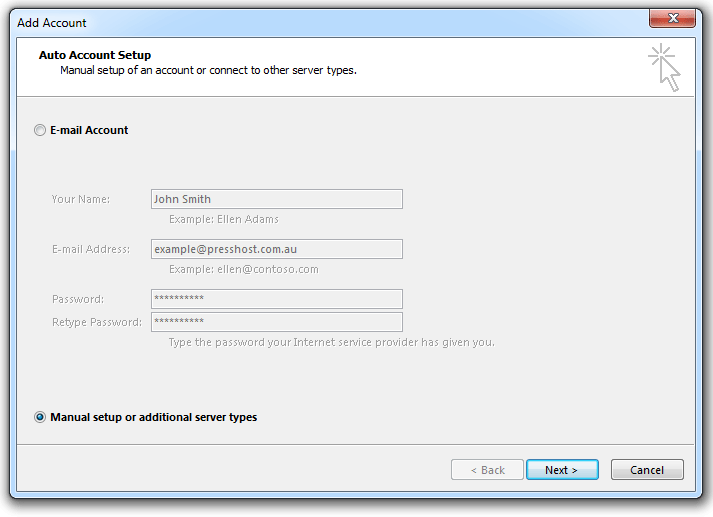Click the Add Account title bar text
Image resolution: width=713 pixels, height=517 pixels.
(52, 23)
